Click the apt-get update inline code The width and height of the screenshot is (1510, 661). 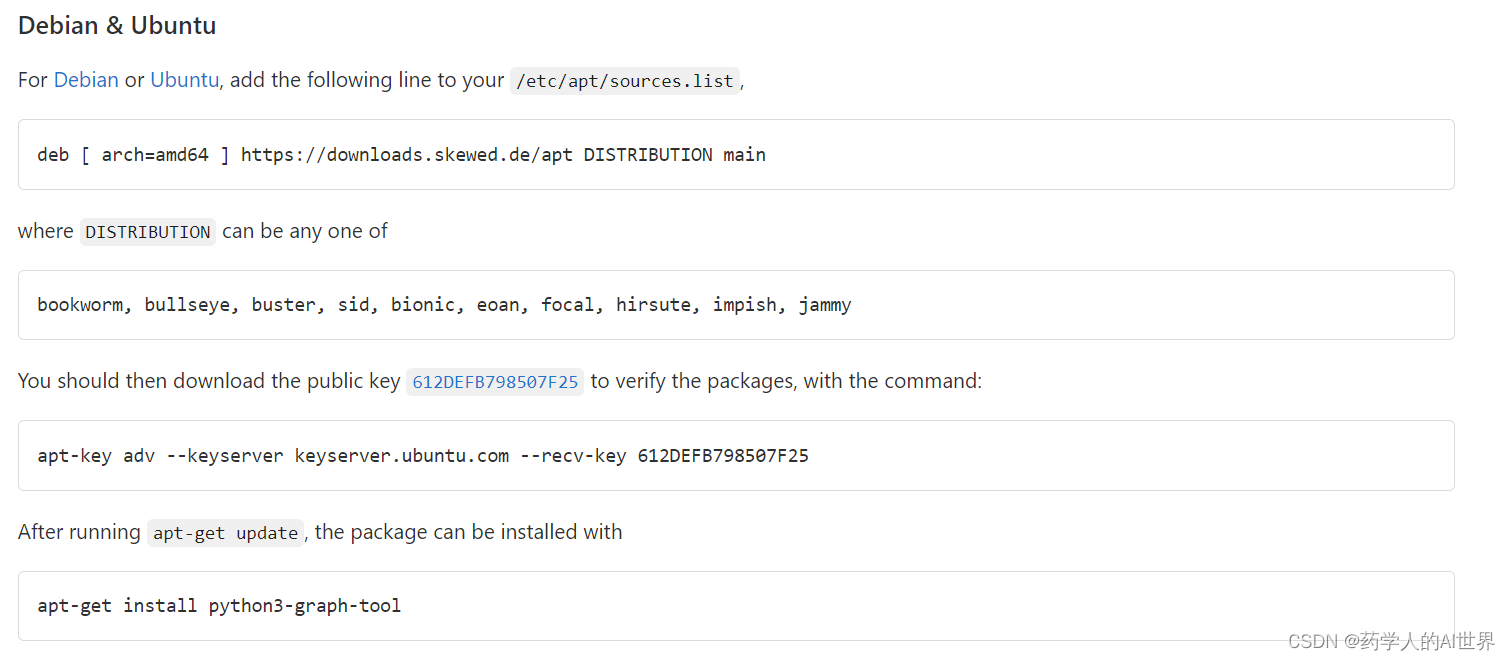pyautogui.click(x=225, y=533)
